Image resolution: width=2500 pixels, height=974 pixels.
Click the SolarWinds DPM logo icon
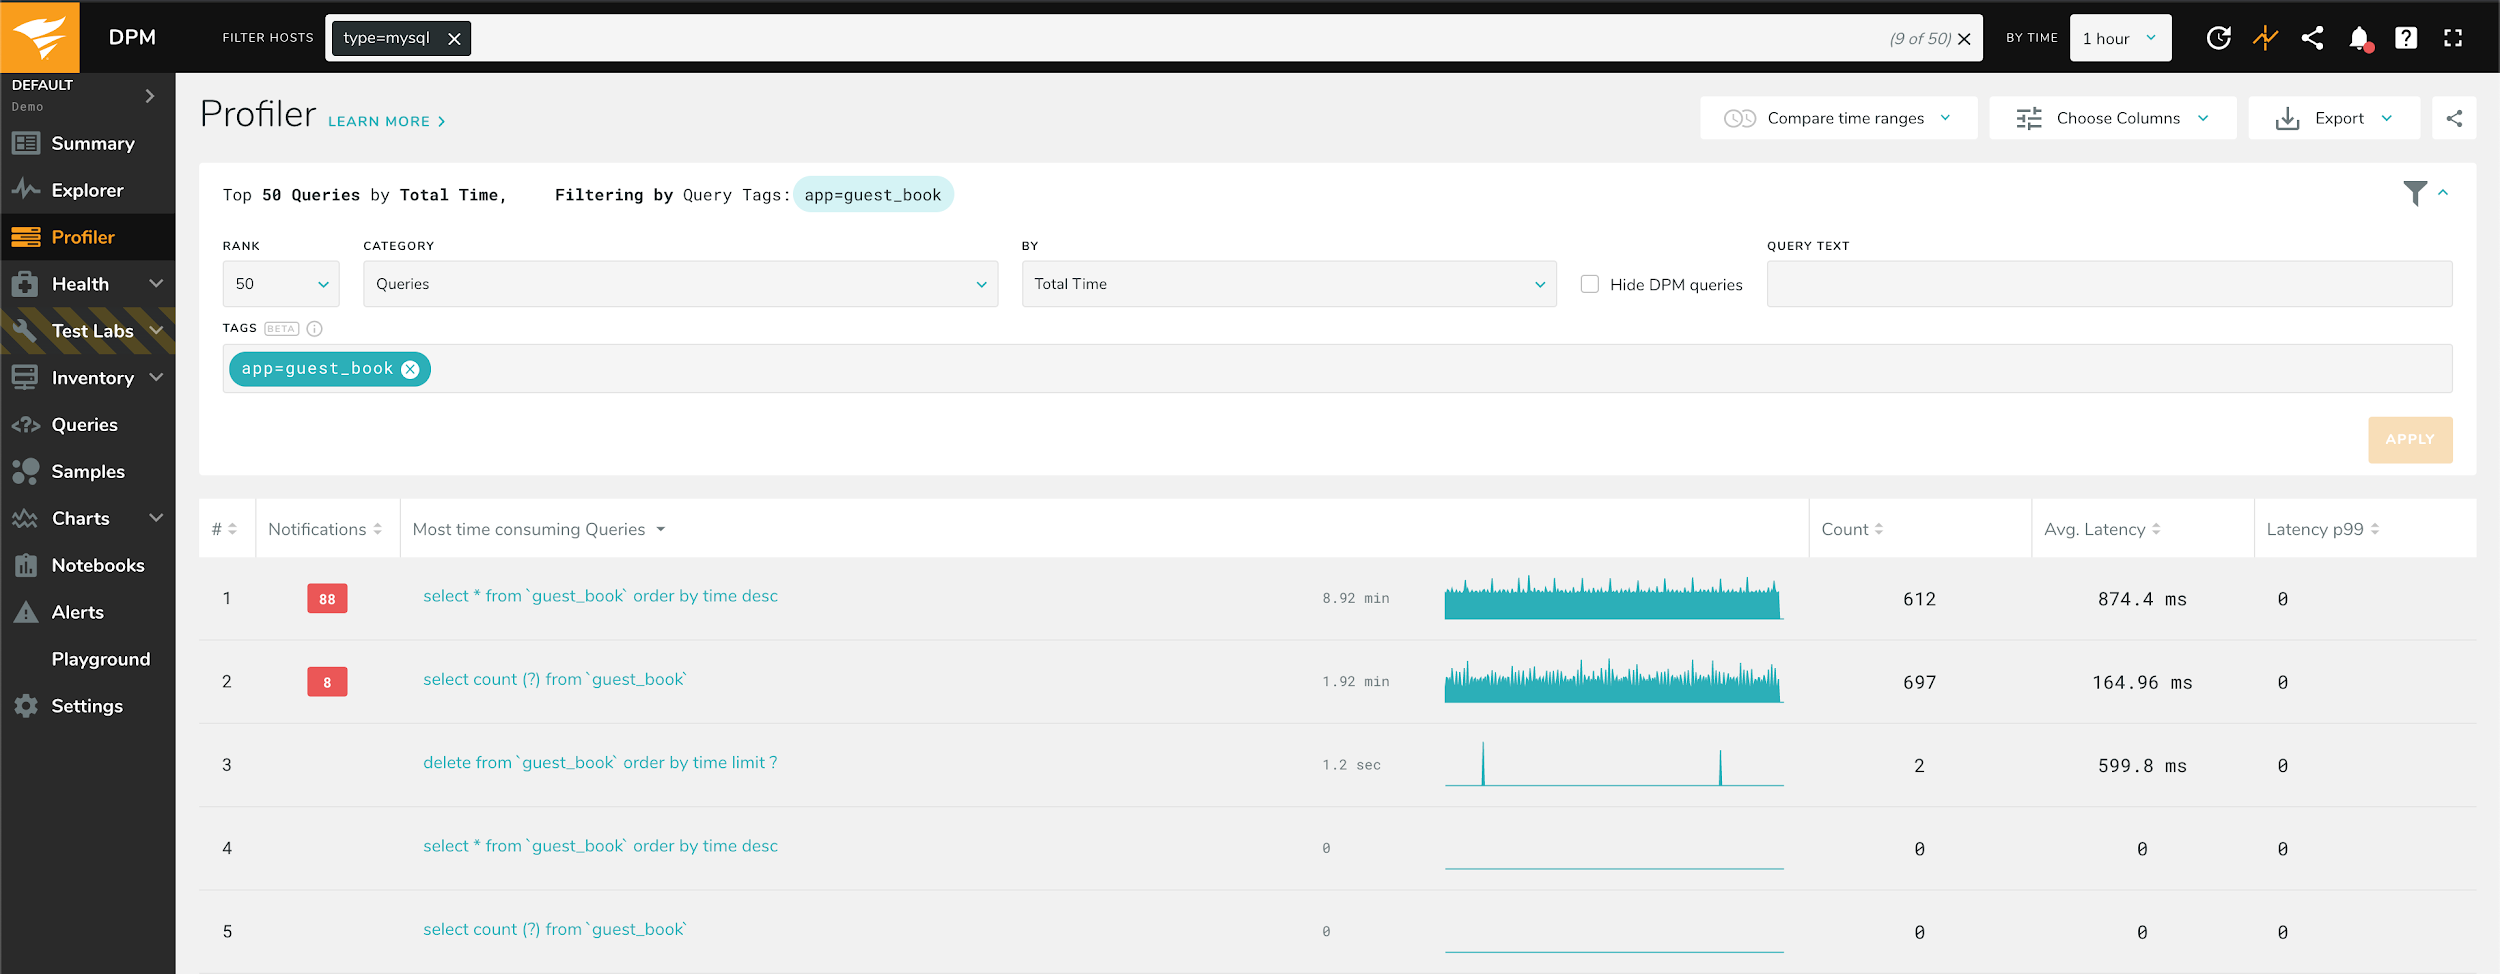40,36
